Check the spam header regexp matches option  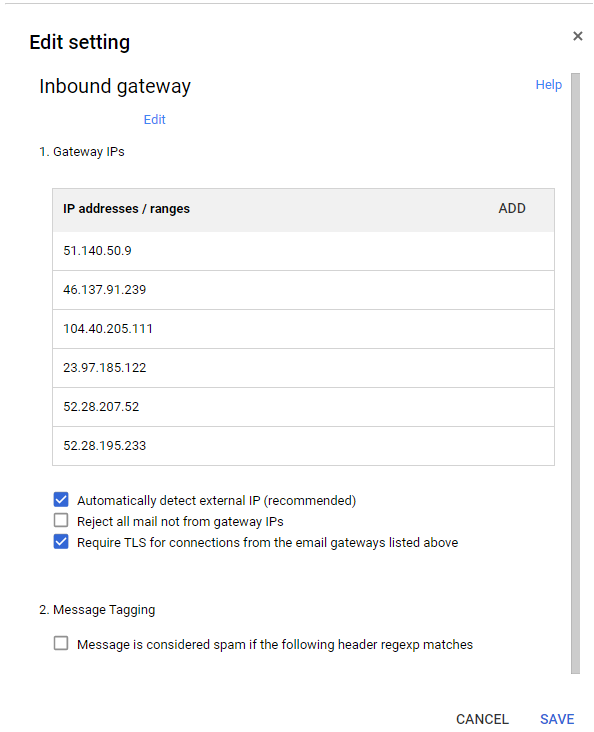click(x=61, y=643)
